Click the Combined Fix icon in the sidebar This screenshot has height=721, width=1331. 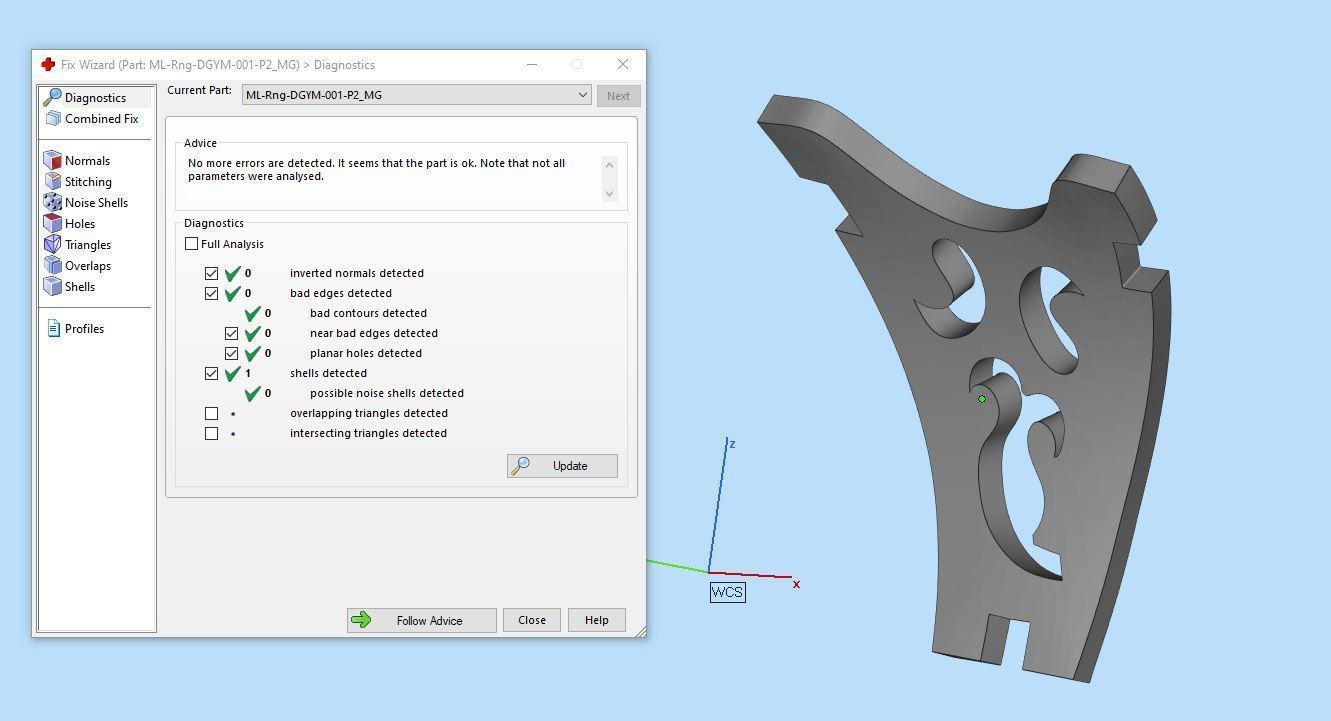click(53, 118)
